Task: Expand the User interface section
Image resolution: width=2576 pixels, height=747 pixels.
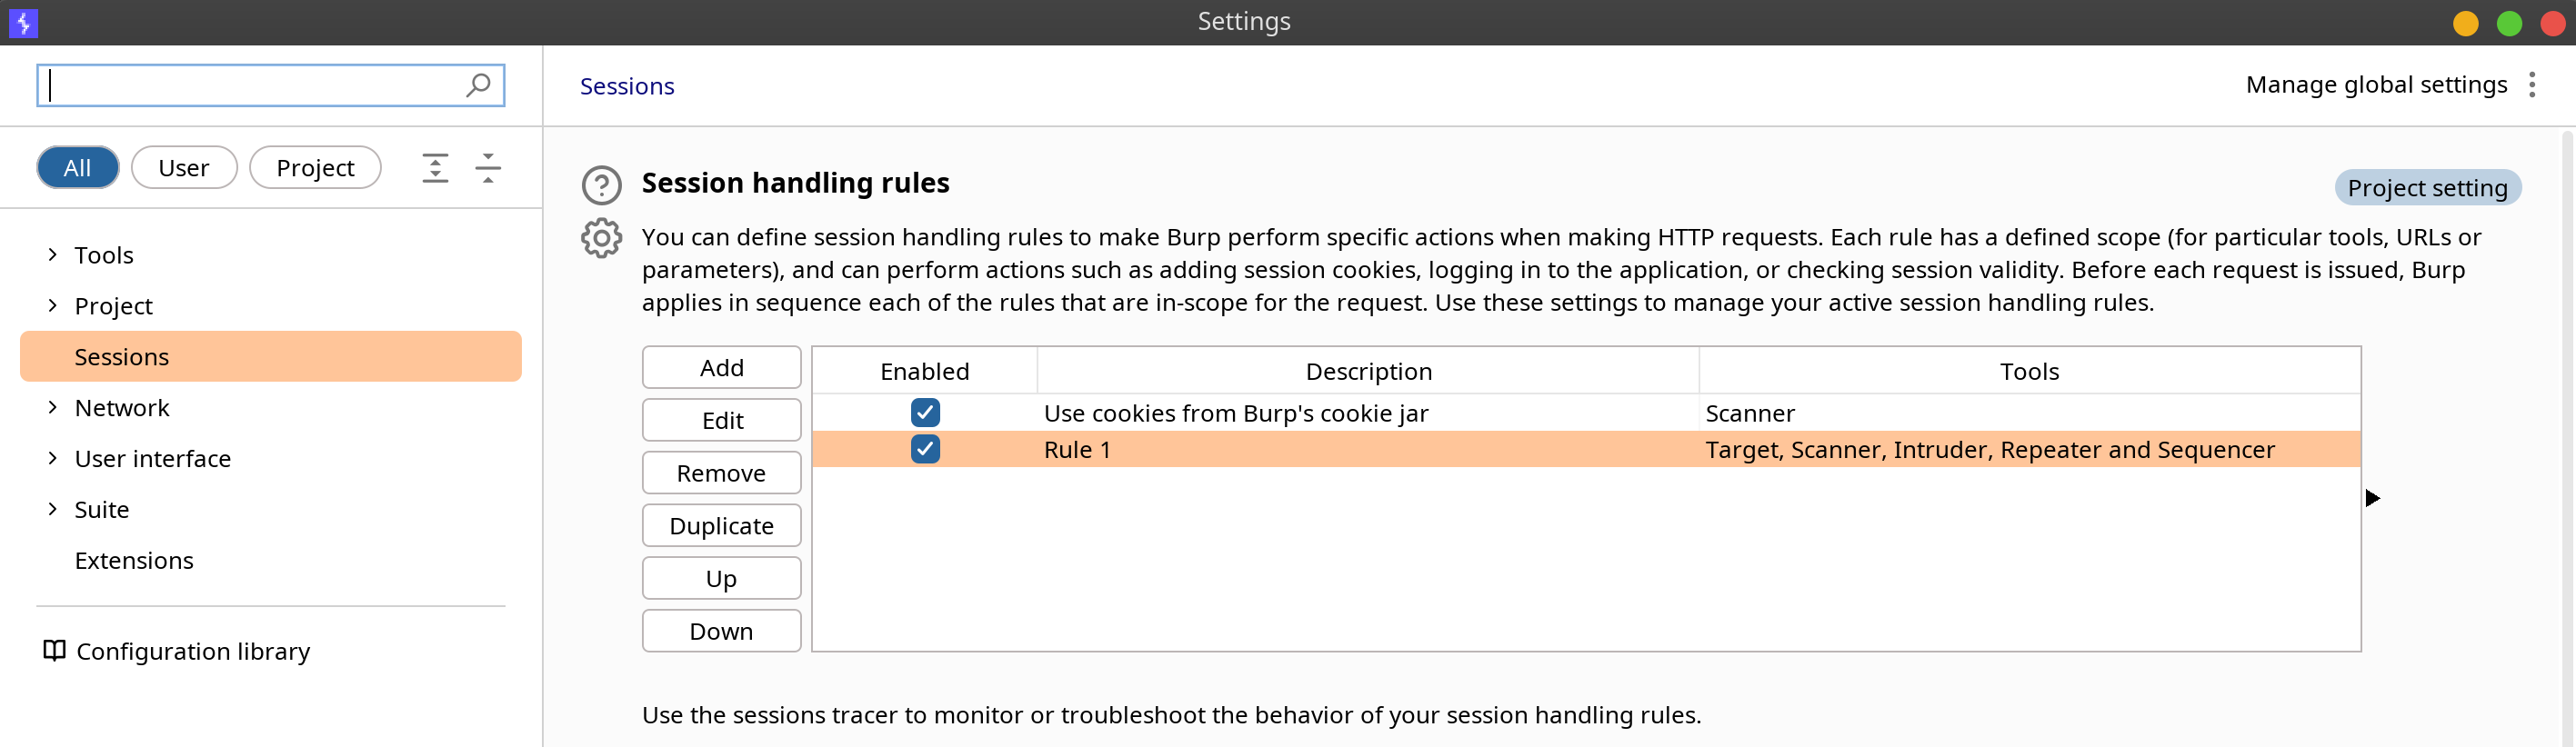Action: pos(53,458)
